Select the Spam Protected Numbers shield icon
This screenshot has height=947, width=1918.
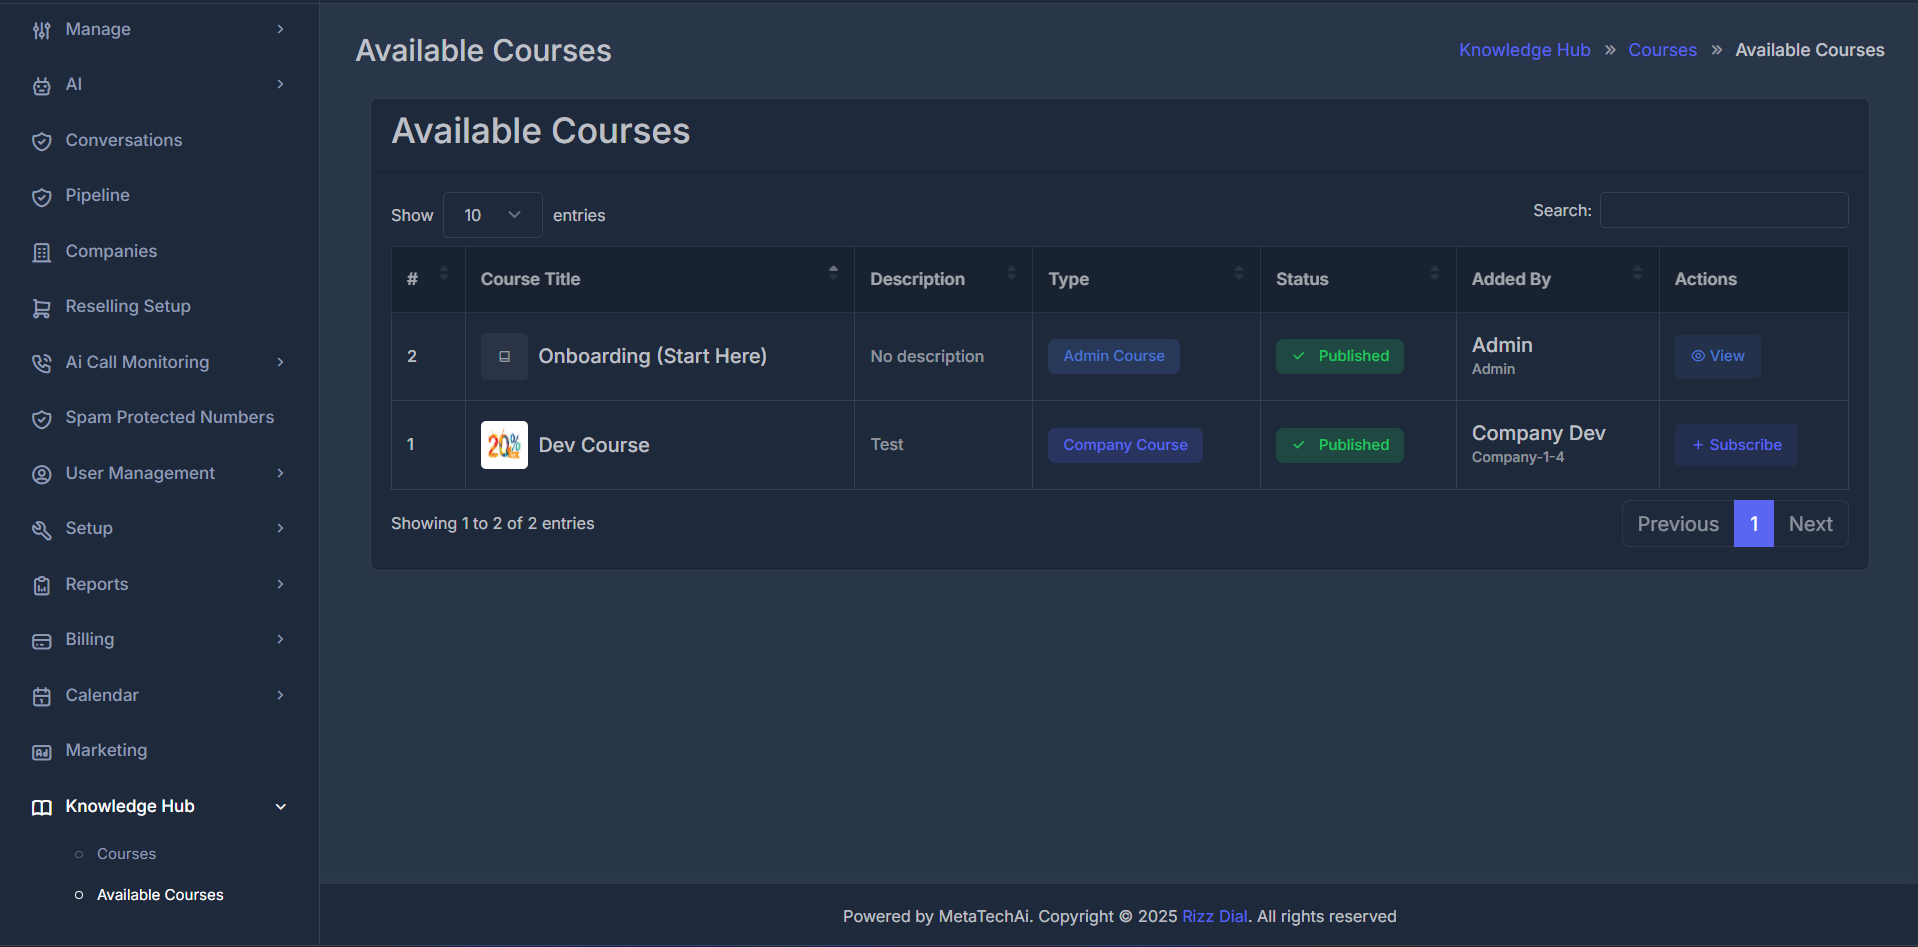point(42,419)
